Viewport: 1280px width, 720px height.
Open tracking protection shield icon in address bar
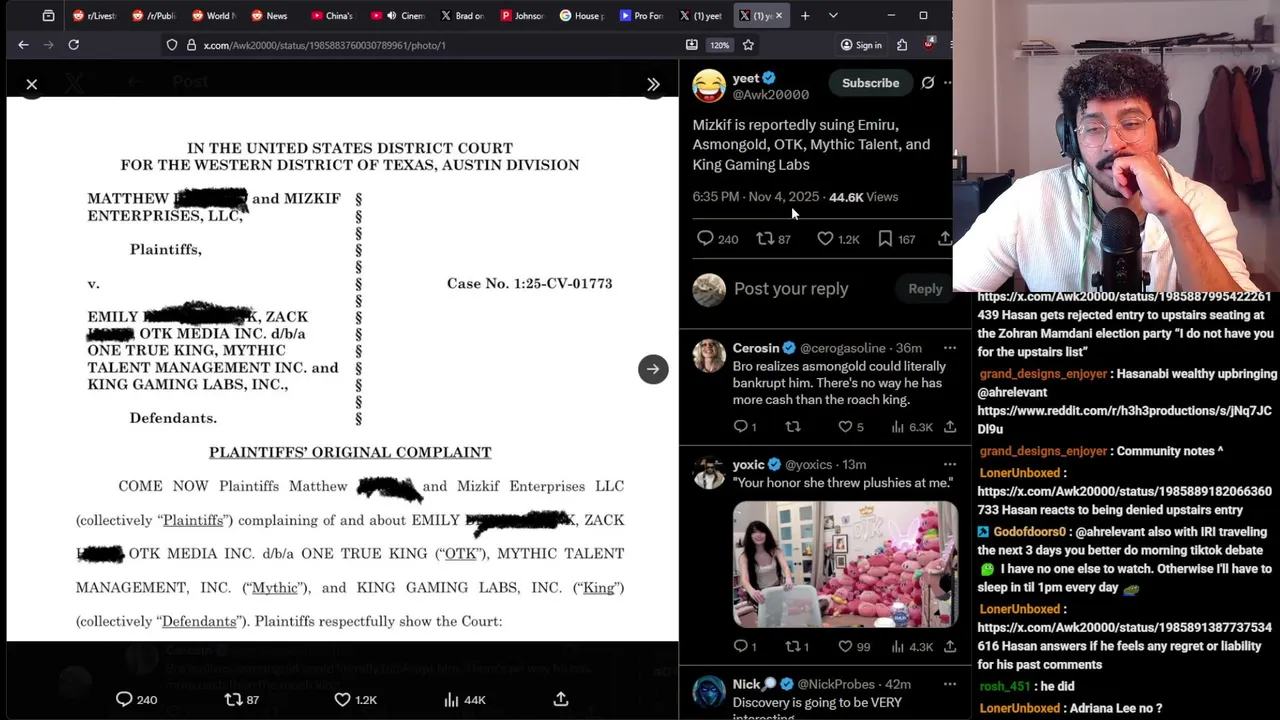(172, 45)
